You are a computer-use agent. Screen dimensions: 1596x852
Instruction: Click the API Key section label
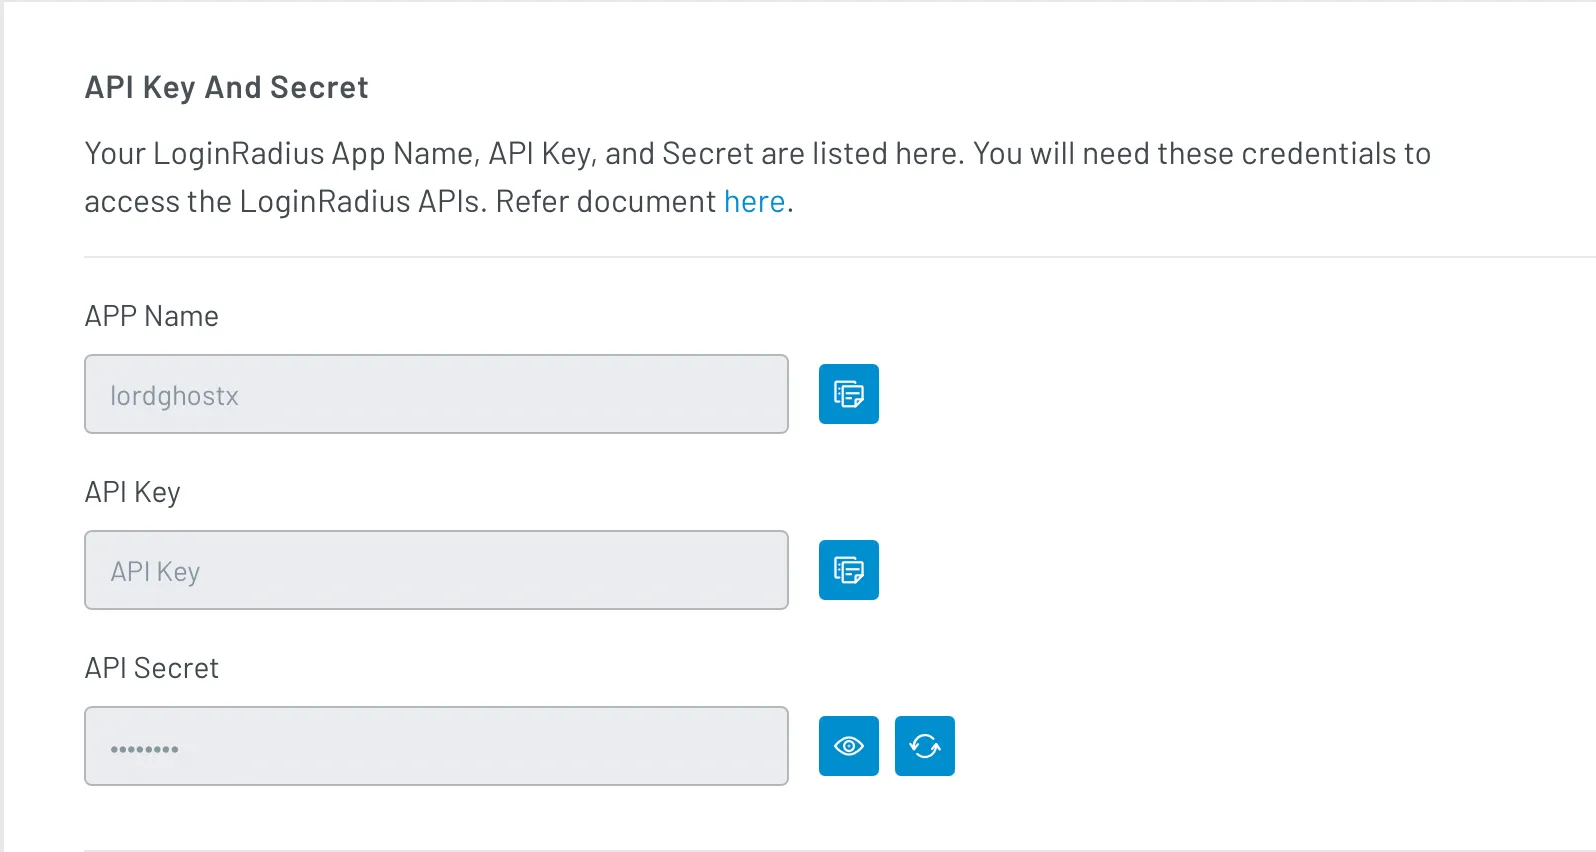pyautogui.click(x=132, y=491)
